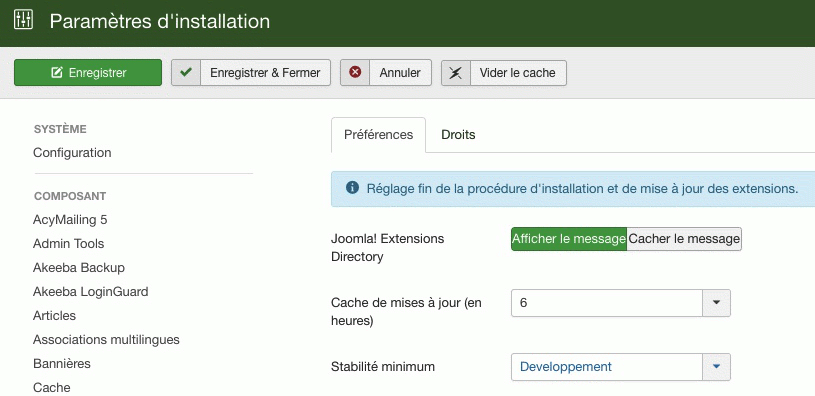Click the red cancel X icon
Image resolution: width=815 pixels, height=396 pixels.
tap(355, 72)
